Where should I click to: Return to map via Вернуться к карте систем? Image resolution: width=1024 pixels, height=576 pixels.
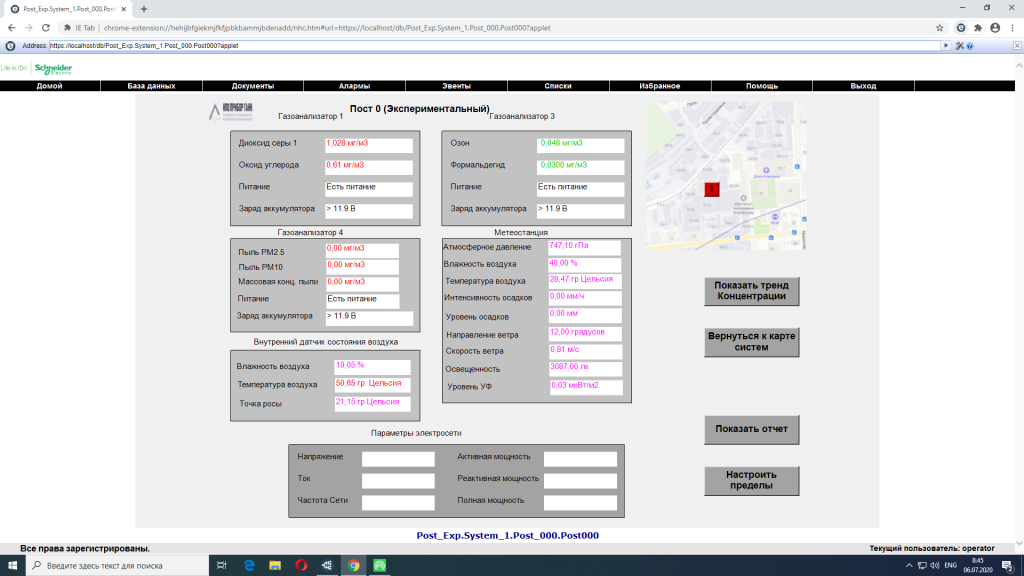[751, 342]
